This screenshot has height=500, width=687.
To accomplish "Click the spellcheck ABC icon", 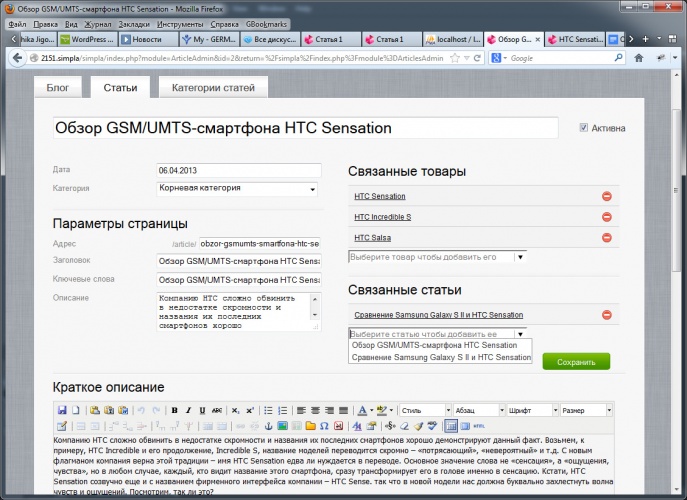I will point(432,426).
